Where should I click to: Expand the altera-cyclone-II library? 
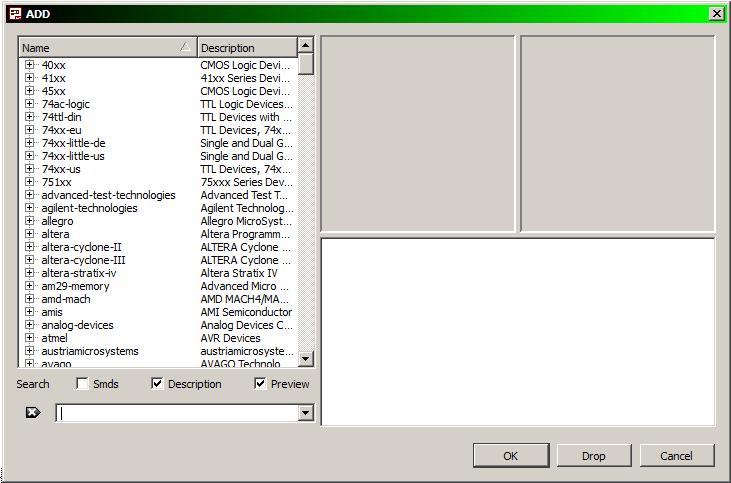tap(29, 247)
